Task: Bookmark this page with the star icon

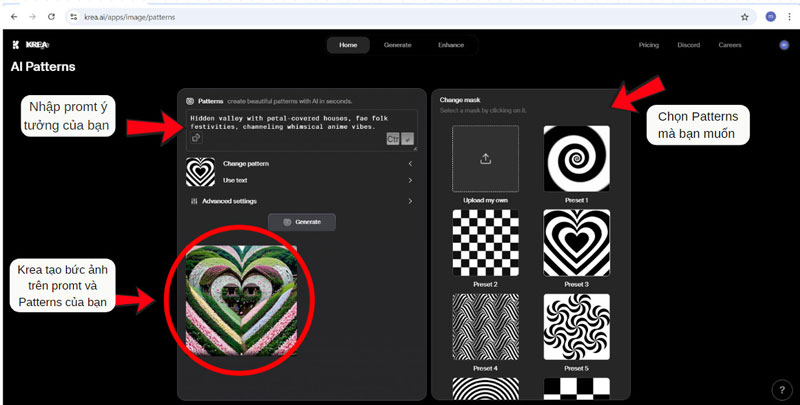Action: pos(744,17)
